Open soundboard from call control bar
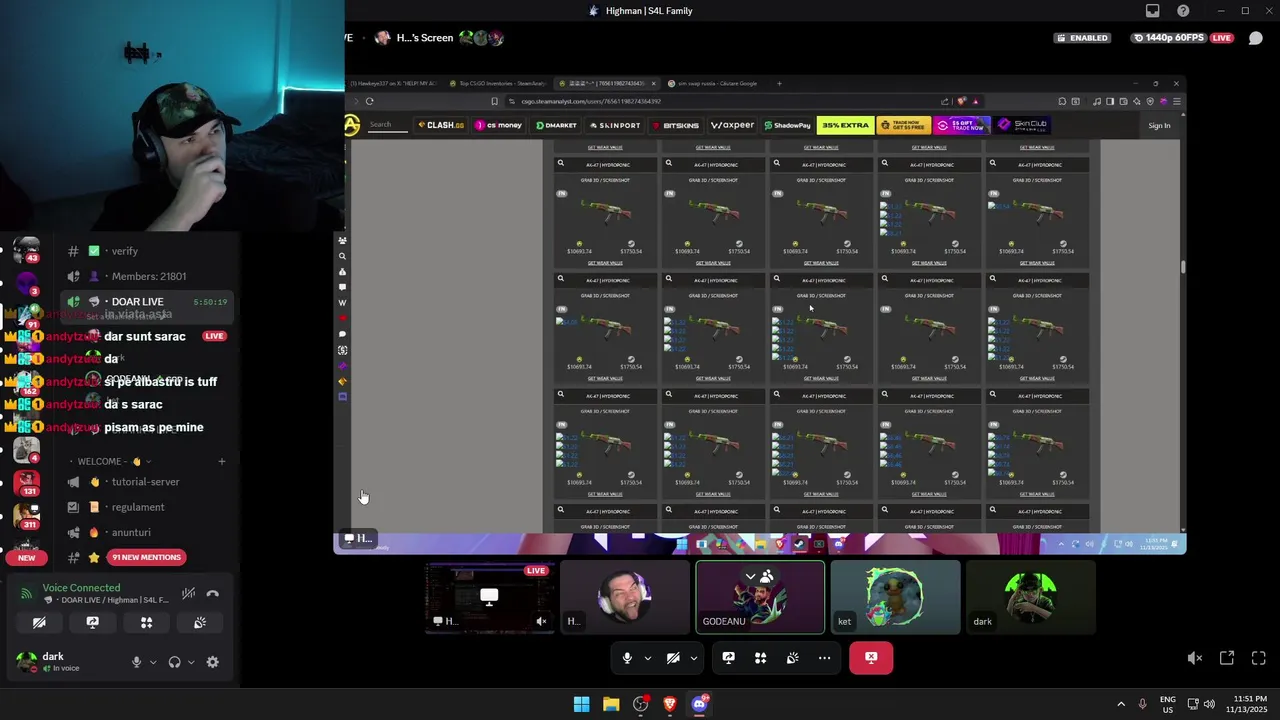The image size is (1280, 720). (792, 658)
